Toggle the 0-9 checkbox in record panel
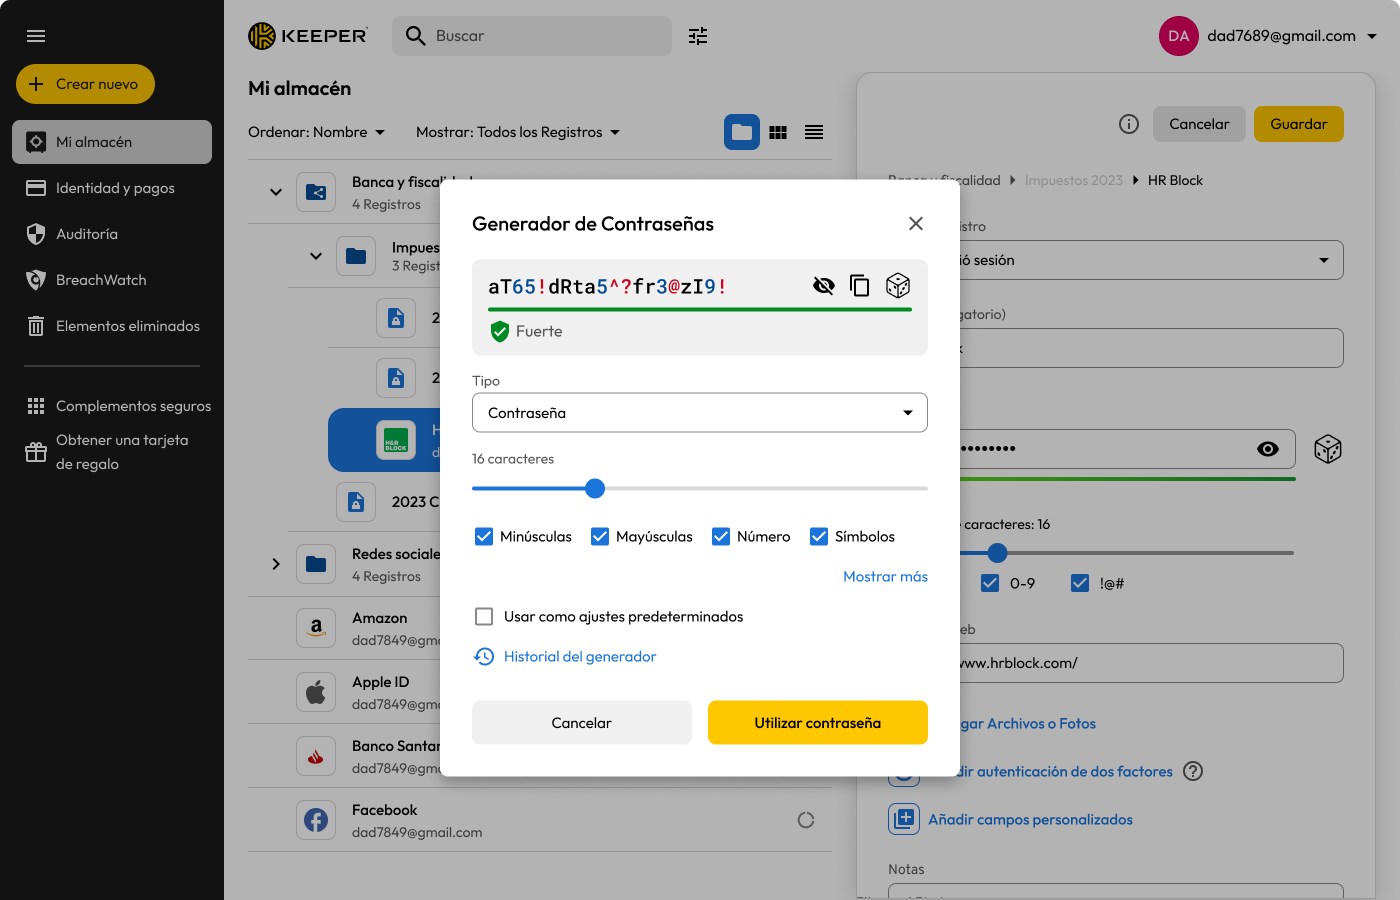 [x=990, y=583]
